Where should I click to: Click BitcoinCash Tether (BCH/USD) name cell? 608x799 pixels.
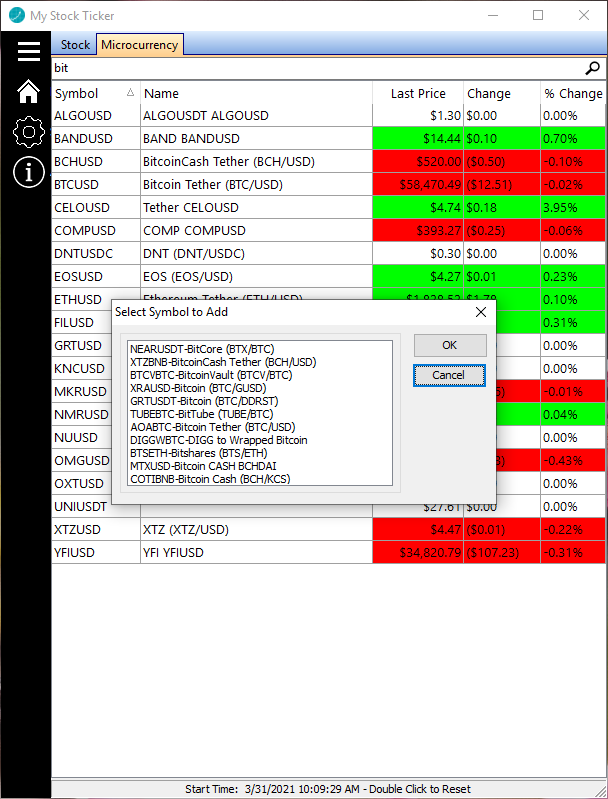pyautogui.click(x=256, y=162)
